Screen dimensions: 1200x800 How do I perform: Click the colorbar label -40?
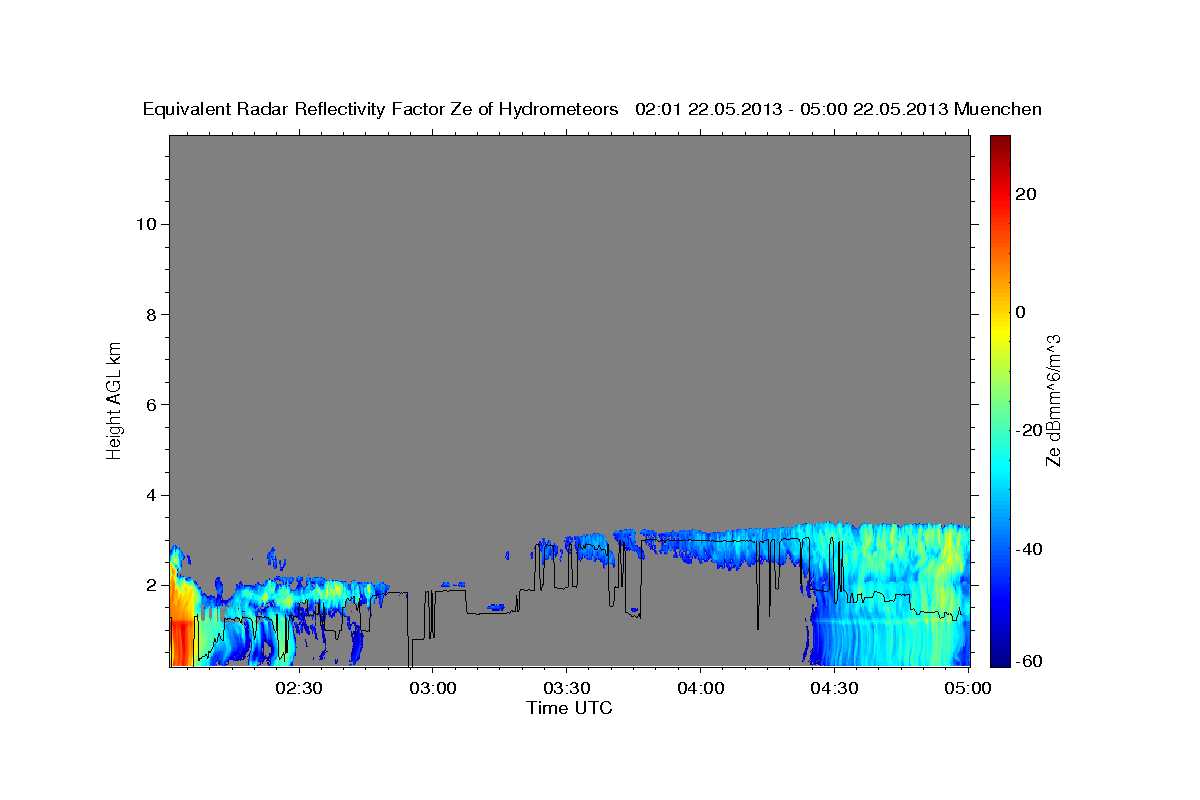(1029, 549)
